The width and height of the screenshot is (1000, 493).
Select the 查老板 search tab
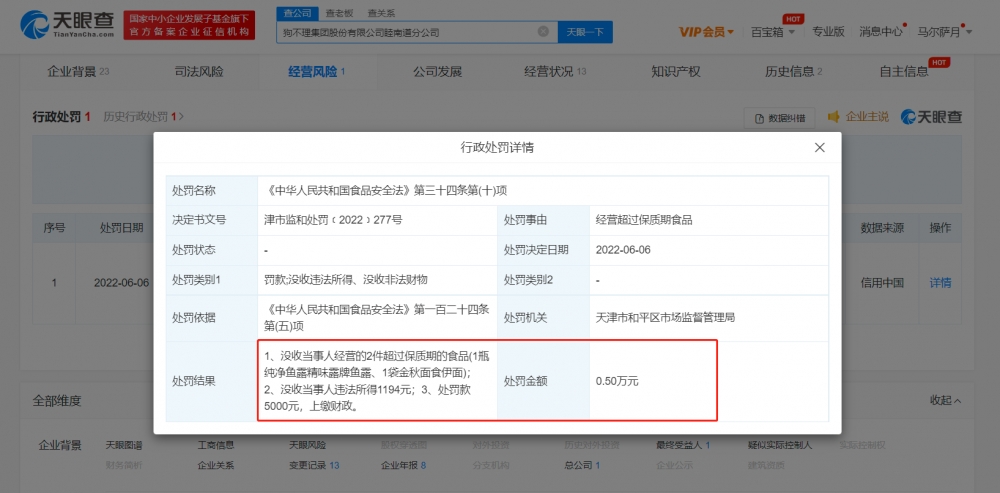pos(339,13)
